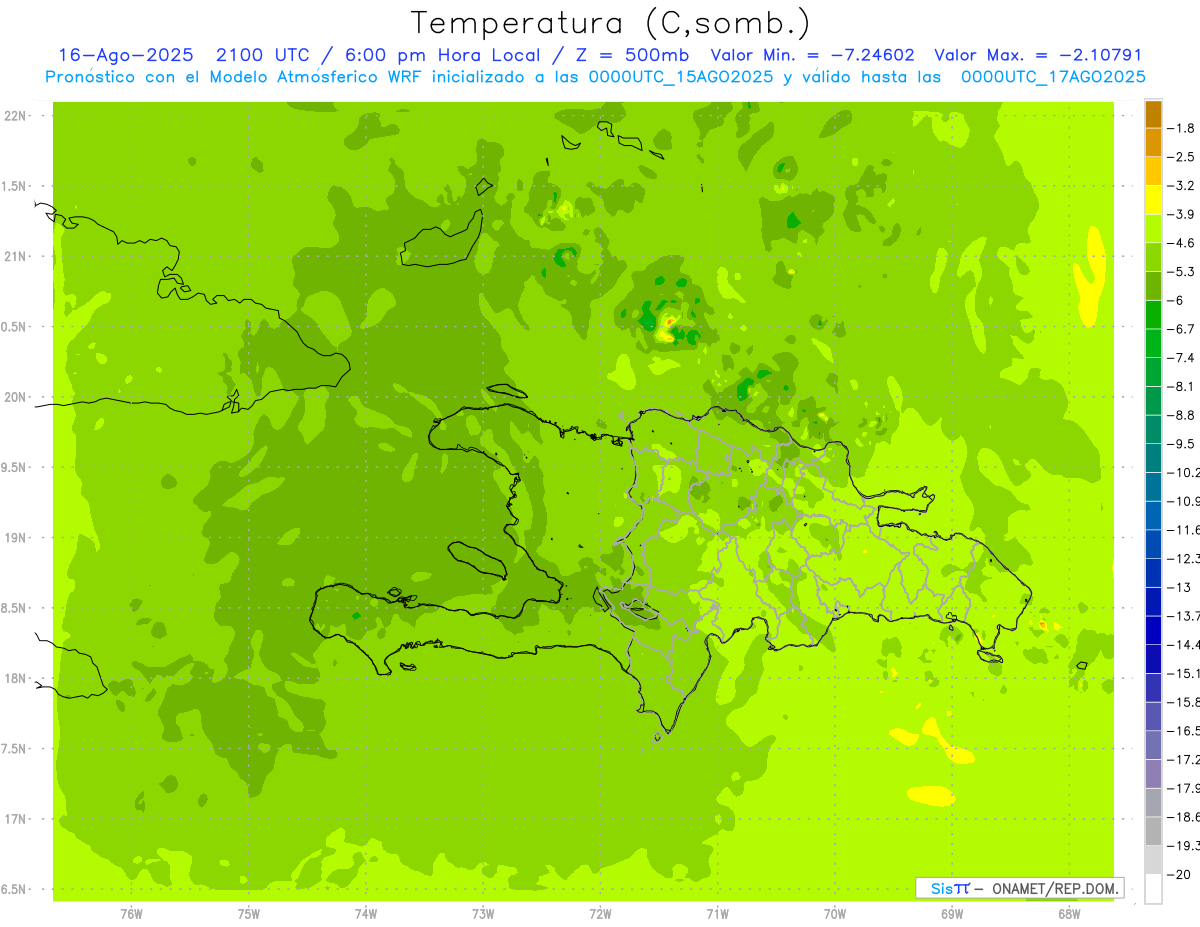Click the "73W" longitude label

coord(483,914)
